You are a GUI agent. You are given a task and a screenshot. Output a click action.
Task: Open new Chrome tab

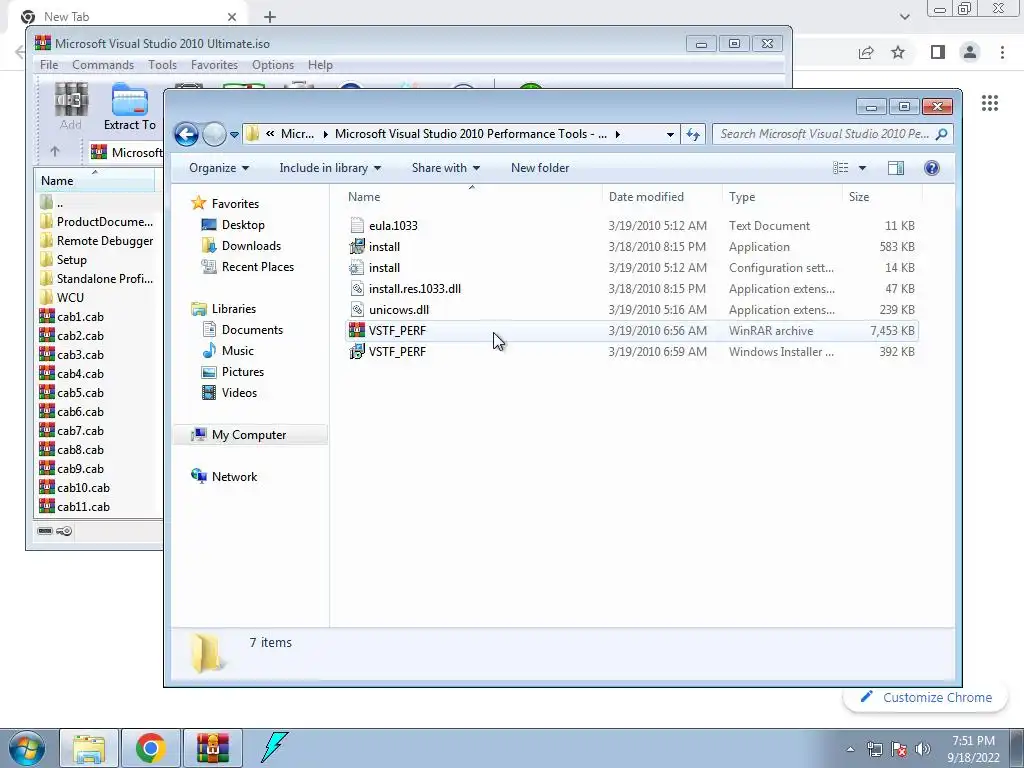270,17
